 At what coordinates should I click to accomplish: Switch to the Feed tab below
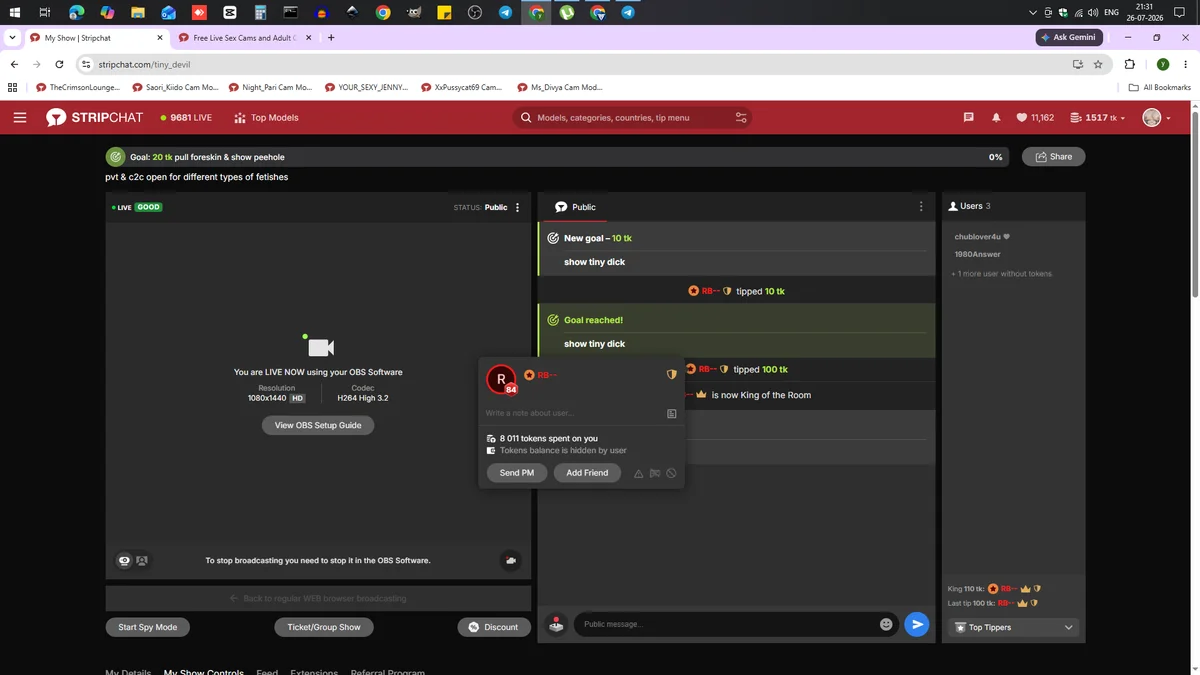[267, 671]
